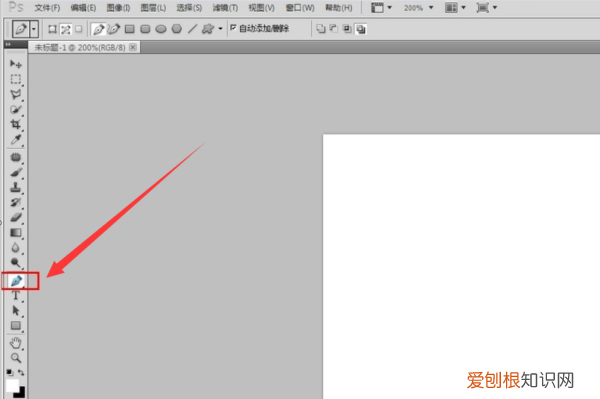Close the 未标题-1 document tab

click(x=133, y=47)
